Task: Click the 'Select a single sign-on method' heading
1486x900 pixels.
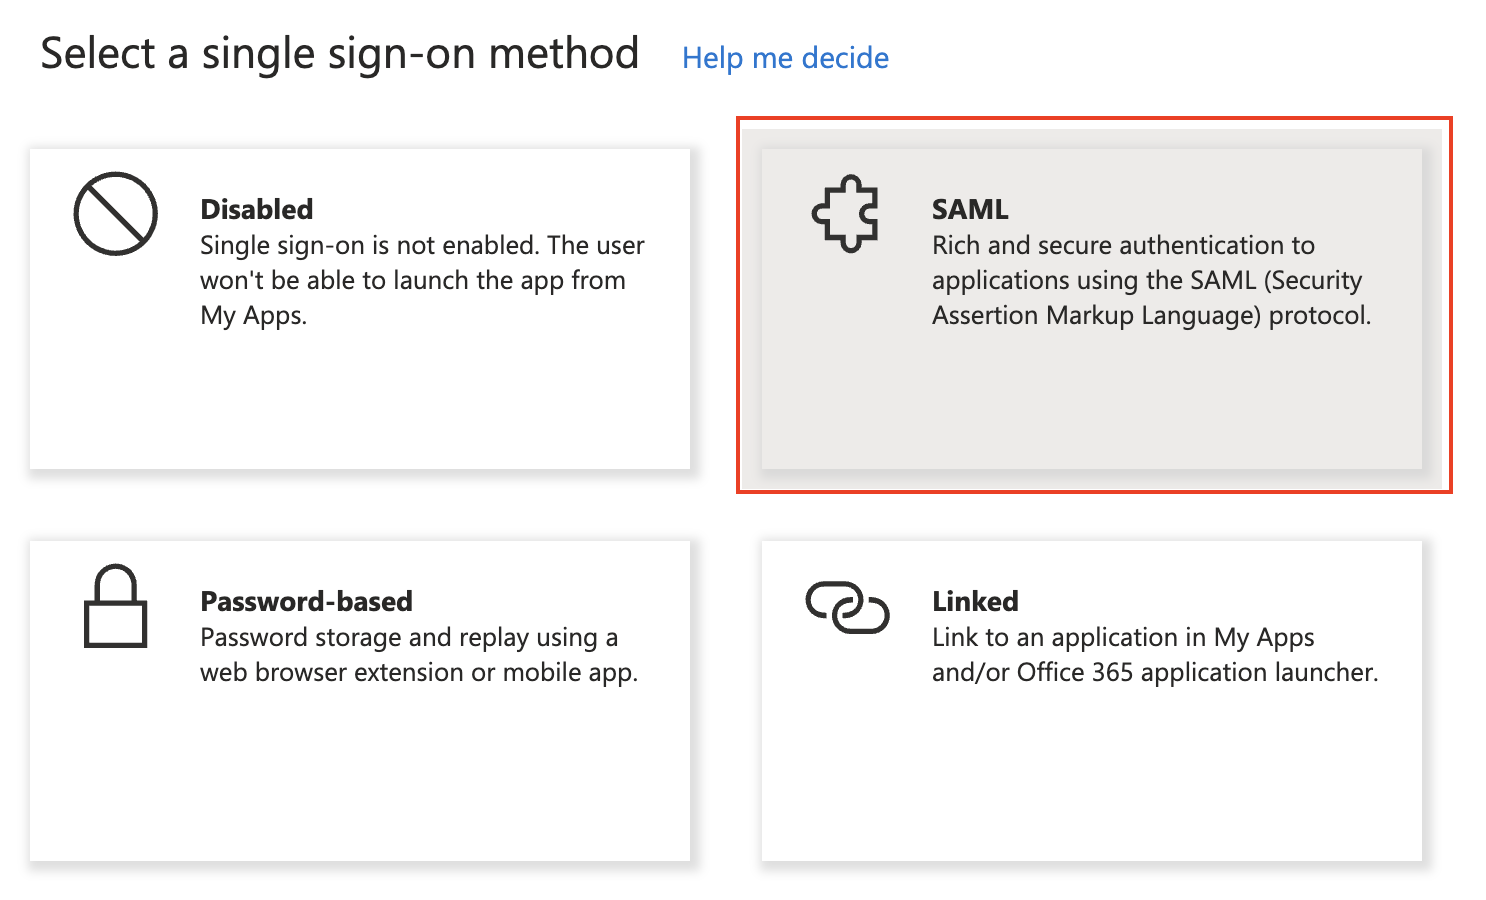Action: (x=339, y=54)
